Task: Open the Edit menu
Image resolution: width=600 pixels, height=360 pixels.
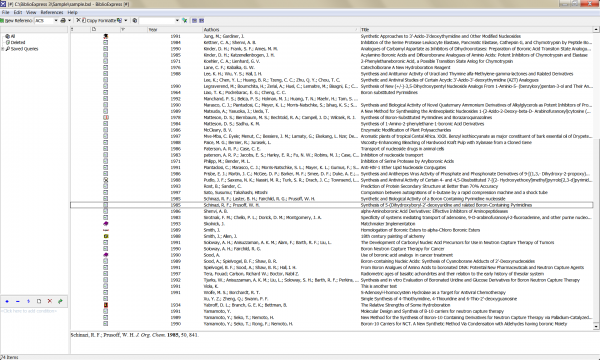Action: point(18,12)
